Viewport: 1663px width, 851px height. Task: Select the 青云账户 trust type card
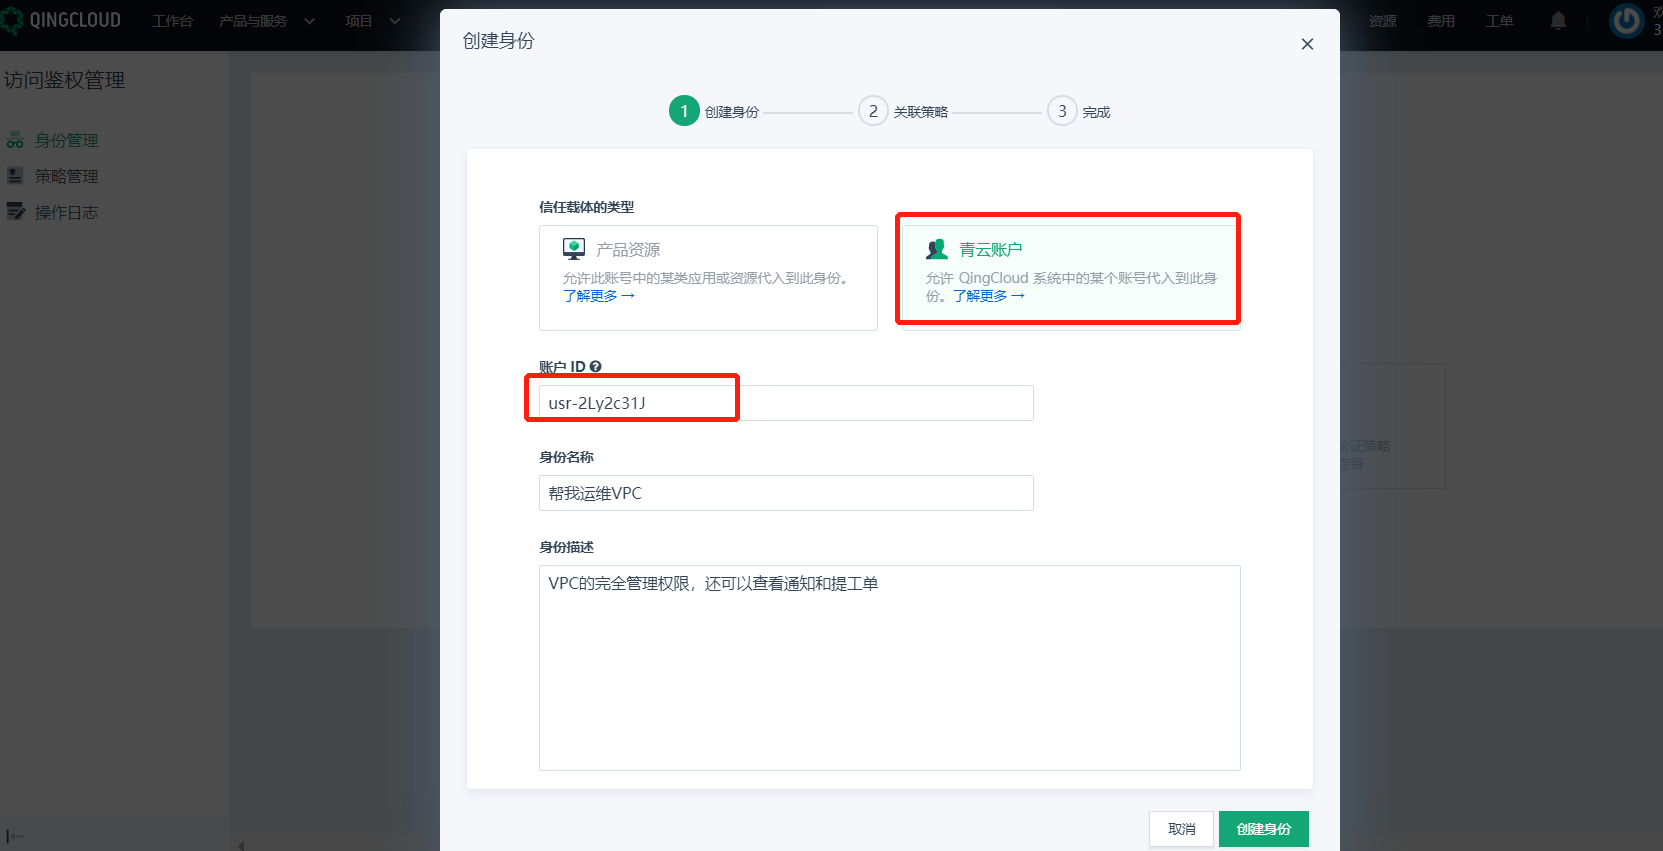coord(1070,278)
